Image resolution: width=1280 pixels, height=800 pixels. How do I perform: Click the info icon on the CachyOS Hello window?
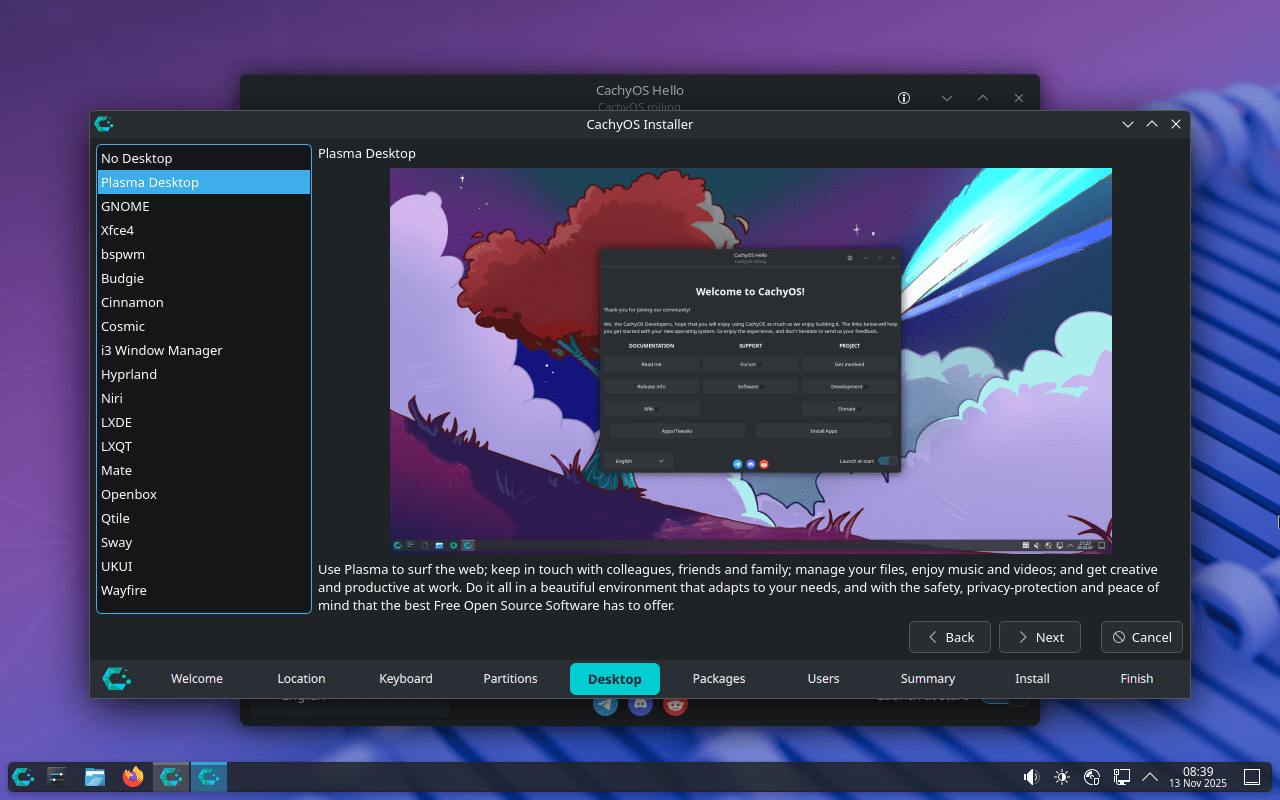click(x=903, y=98)
